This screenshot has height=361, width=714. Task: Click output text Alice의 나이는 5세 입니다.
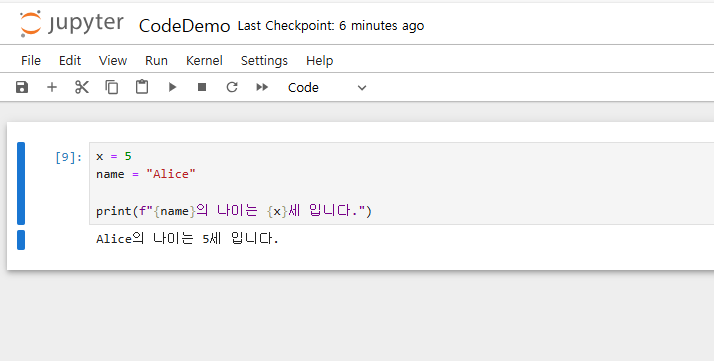click(187, 238)
